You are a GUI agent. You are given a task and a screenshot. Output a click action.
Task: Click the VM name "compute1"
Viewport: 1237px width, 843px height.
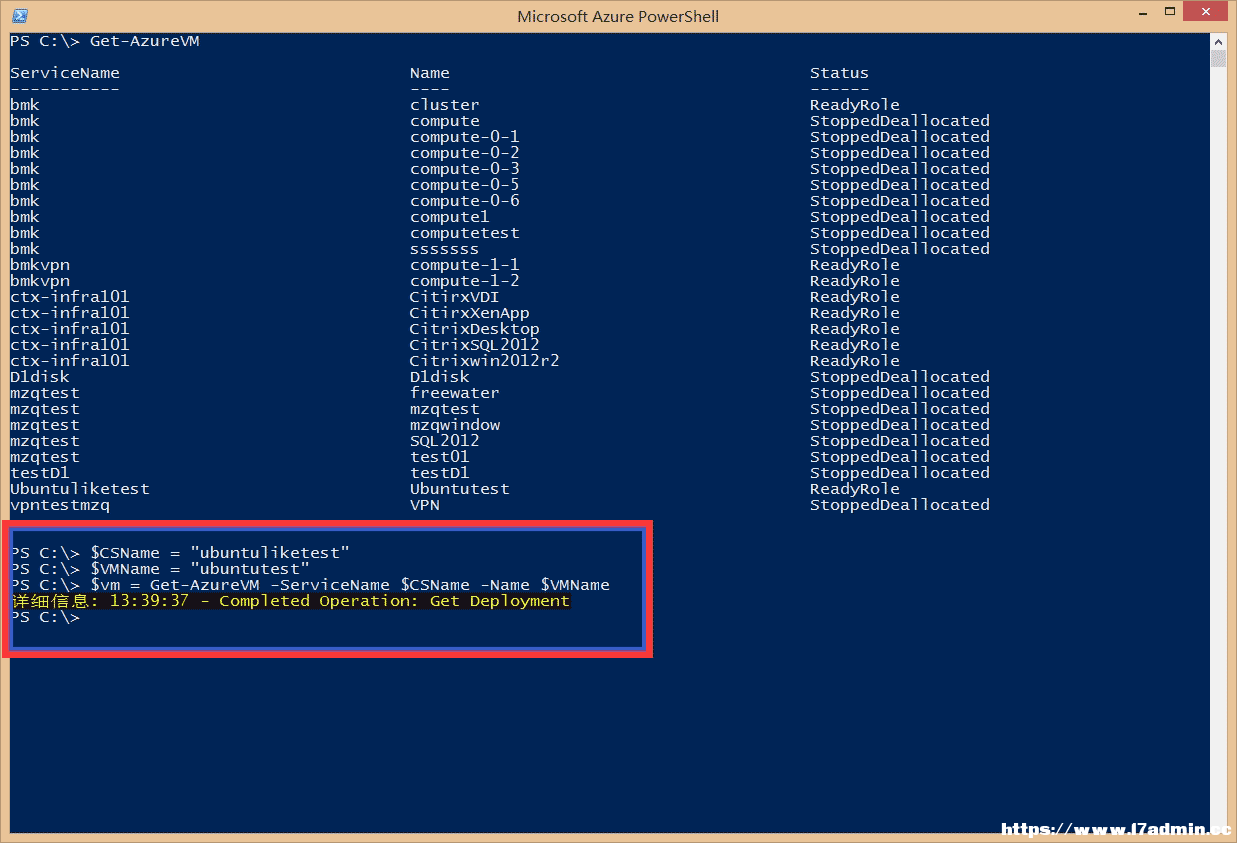point(450,217)
